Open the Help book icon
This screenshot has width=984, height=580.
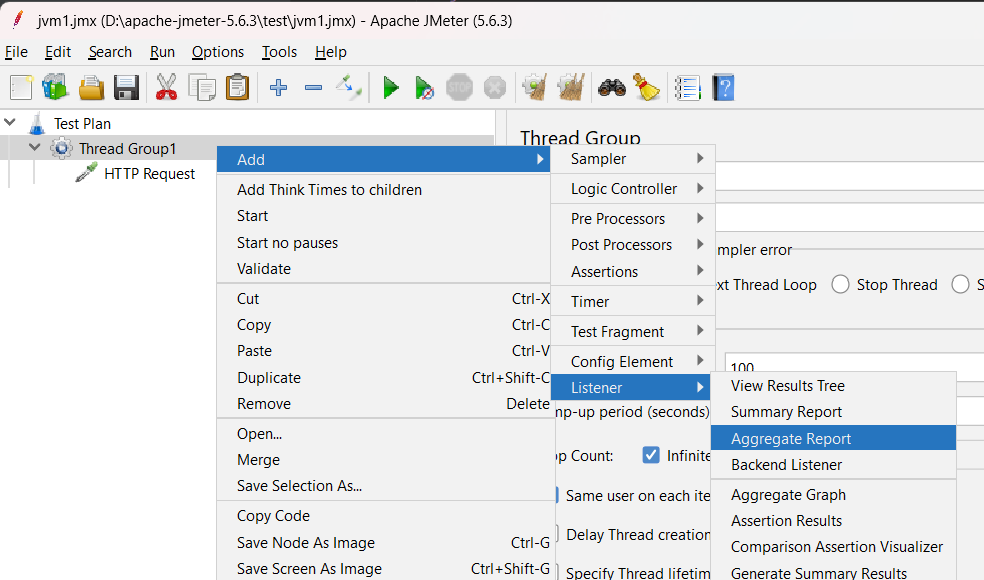tap(723, 88)
